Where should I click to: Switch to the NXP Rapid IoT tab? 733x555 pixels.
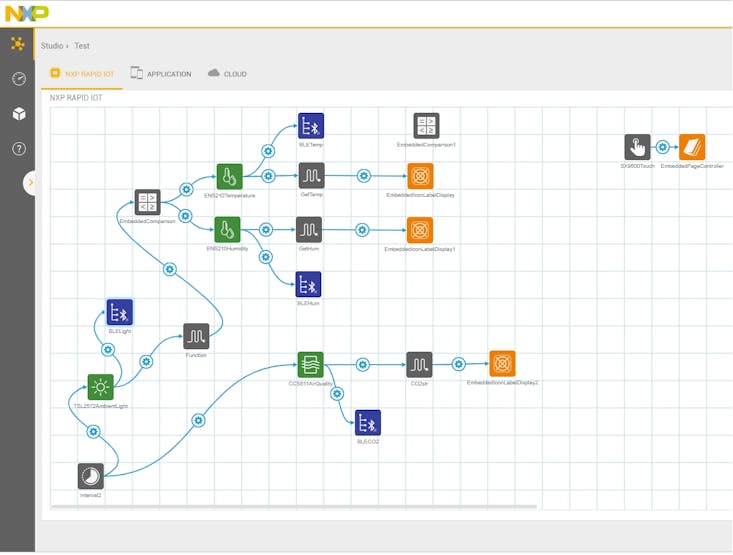tap(82, 74)
